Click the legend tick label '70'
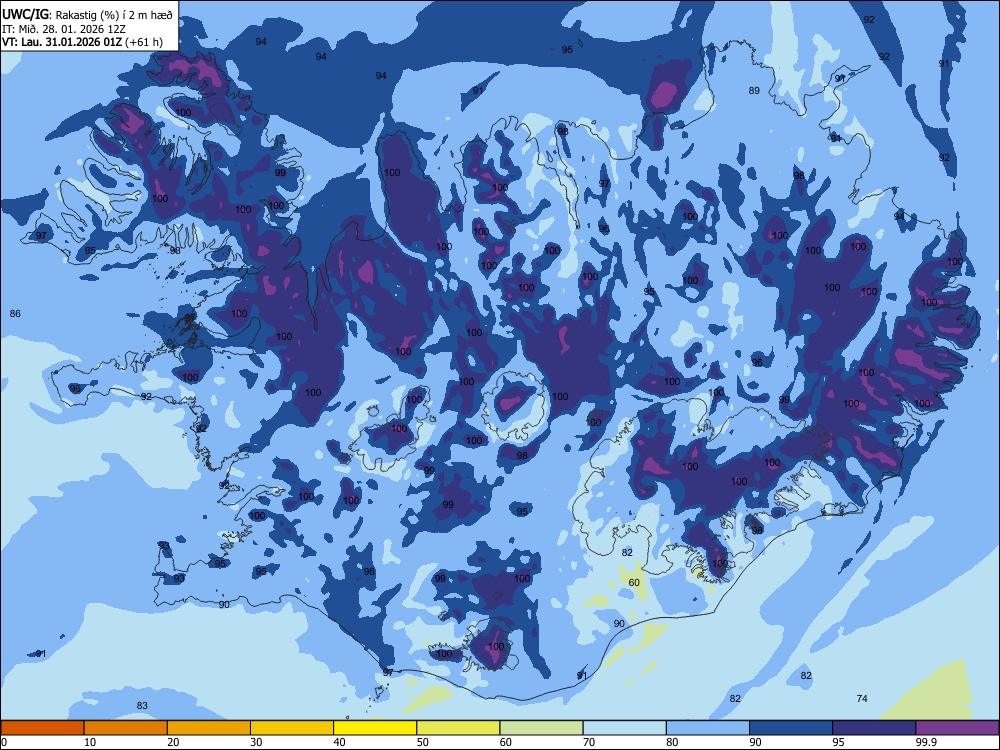Screen dimensions: 1000x750 pos(589,742)
